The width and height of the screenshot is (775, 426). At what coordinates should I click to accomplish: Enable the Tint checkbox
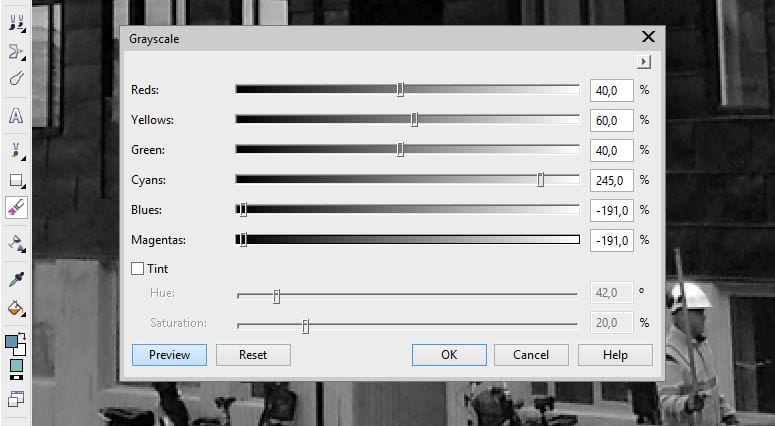tap(138, 269)
